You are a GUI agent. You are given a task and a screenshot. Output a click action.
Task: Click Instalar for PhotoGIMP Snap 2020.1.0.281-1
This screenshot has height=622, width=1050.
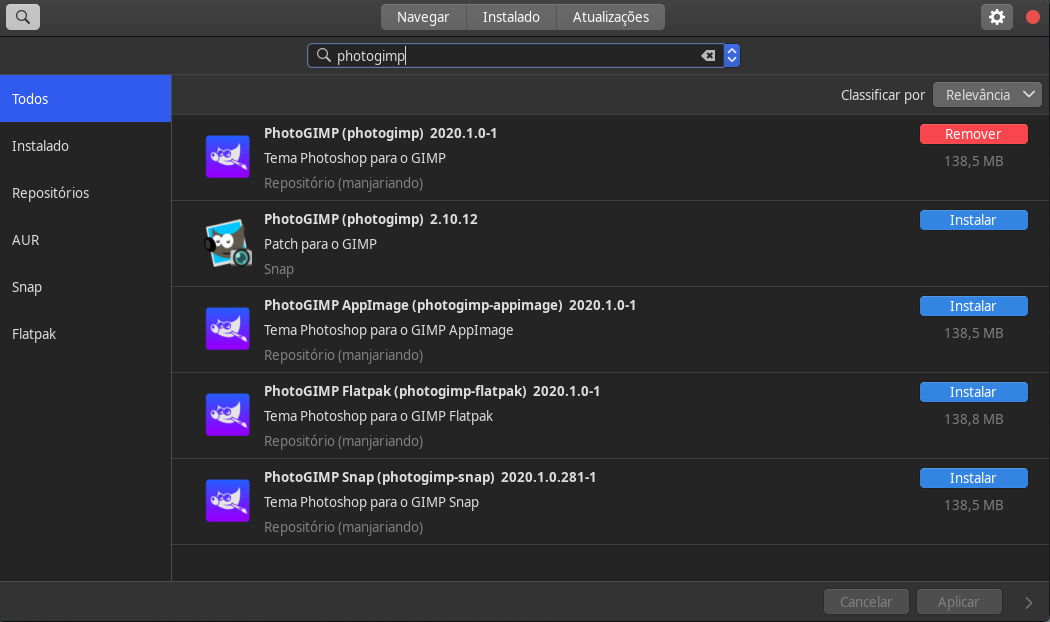(974, 478)
